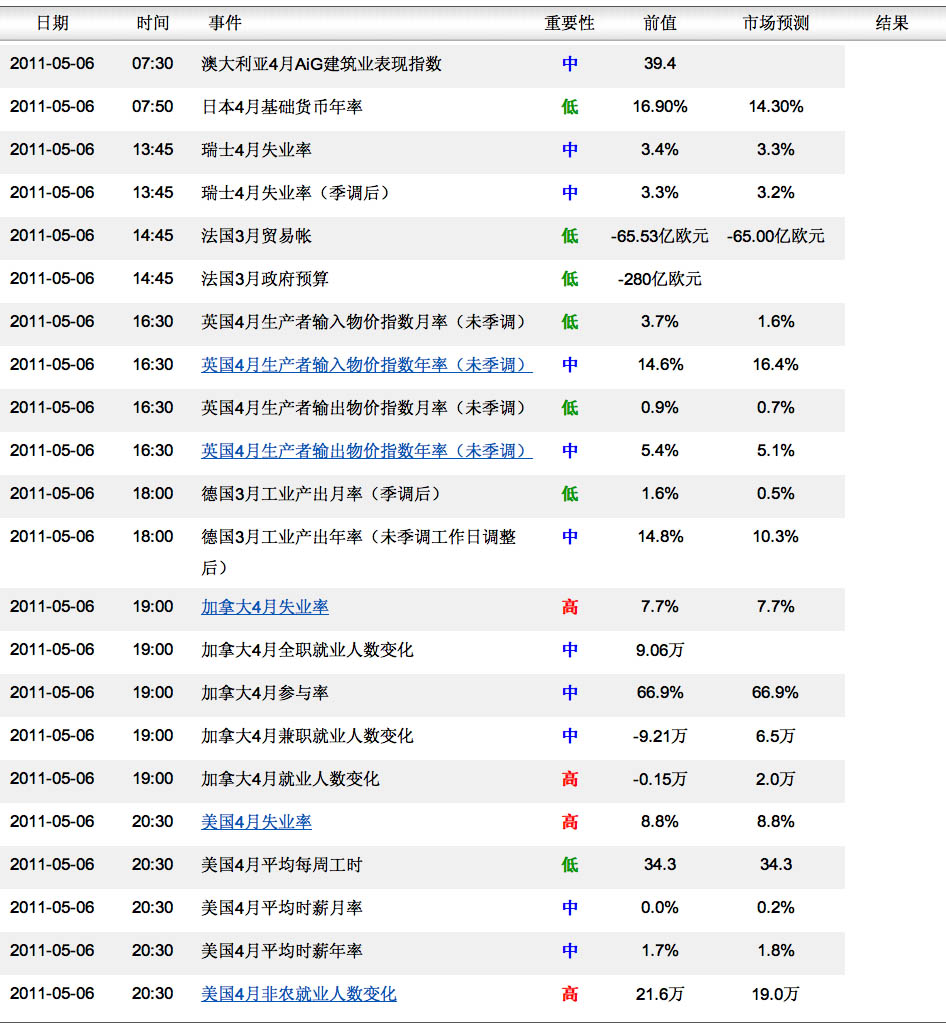The width and height of the screenshot is (946, 1034).
Task: Open the 美国4月失业率 link
Action: (x=256, y=822)
